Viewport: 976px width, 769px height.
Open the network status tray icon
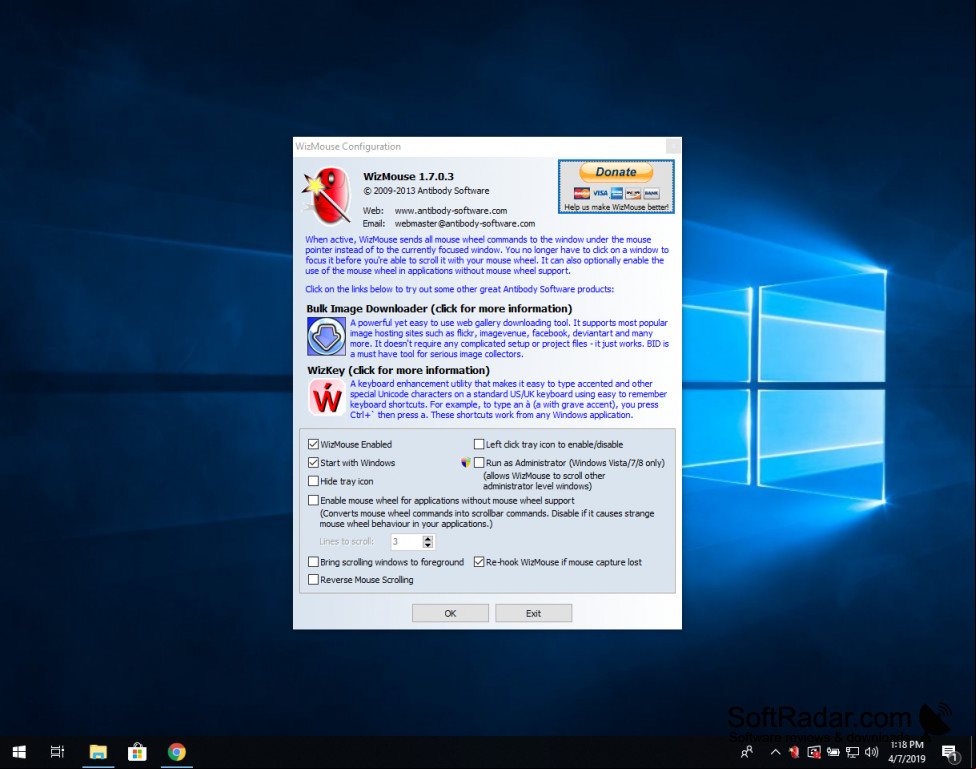tap(852, 752)
